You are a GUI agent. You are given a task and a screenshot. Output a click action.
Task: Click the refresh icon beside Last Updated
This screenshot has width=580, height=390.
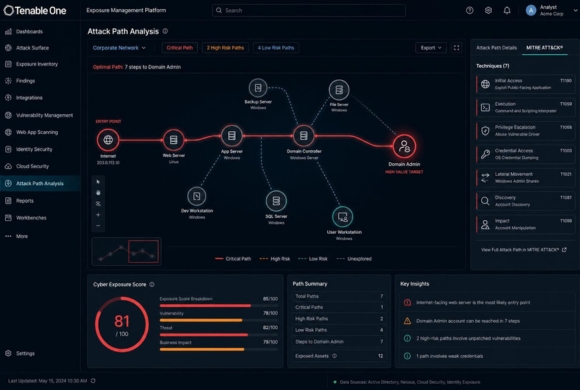pyautogui.click(x=93, y=381)
